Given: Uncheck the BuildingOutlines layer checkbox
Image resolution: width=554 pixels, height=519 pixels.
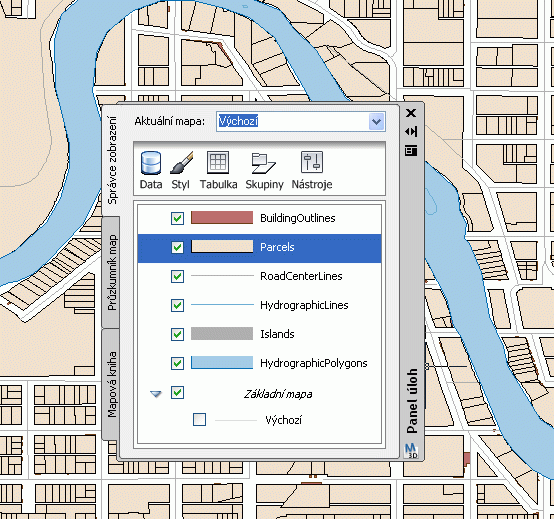Looking at the screenshot, I should (177, 218).
